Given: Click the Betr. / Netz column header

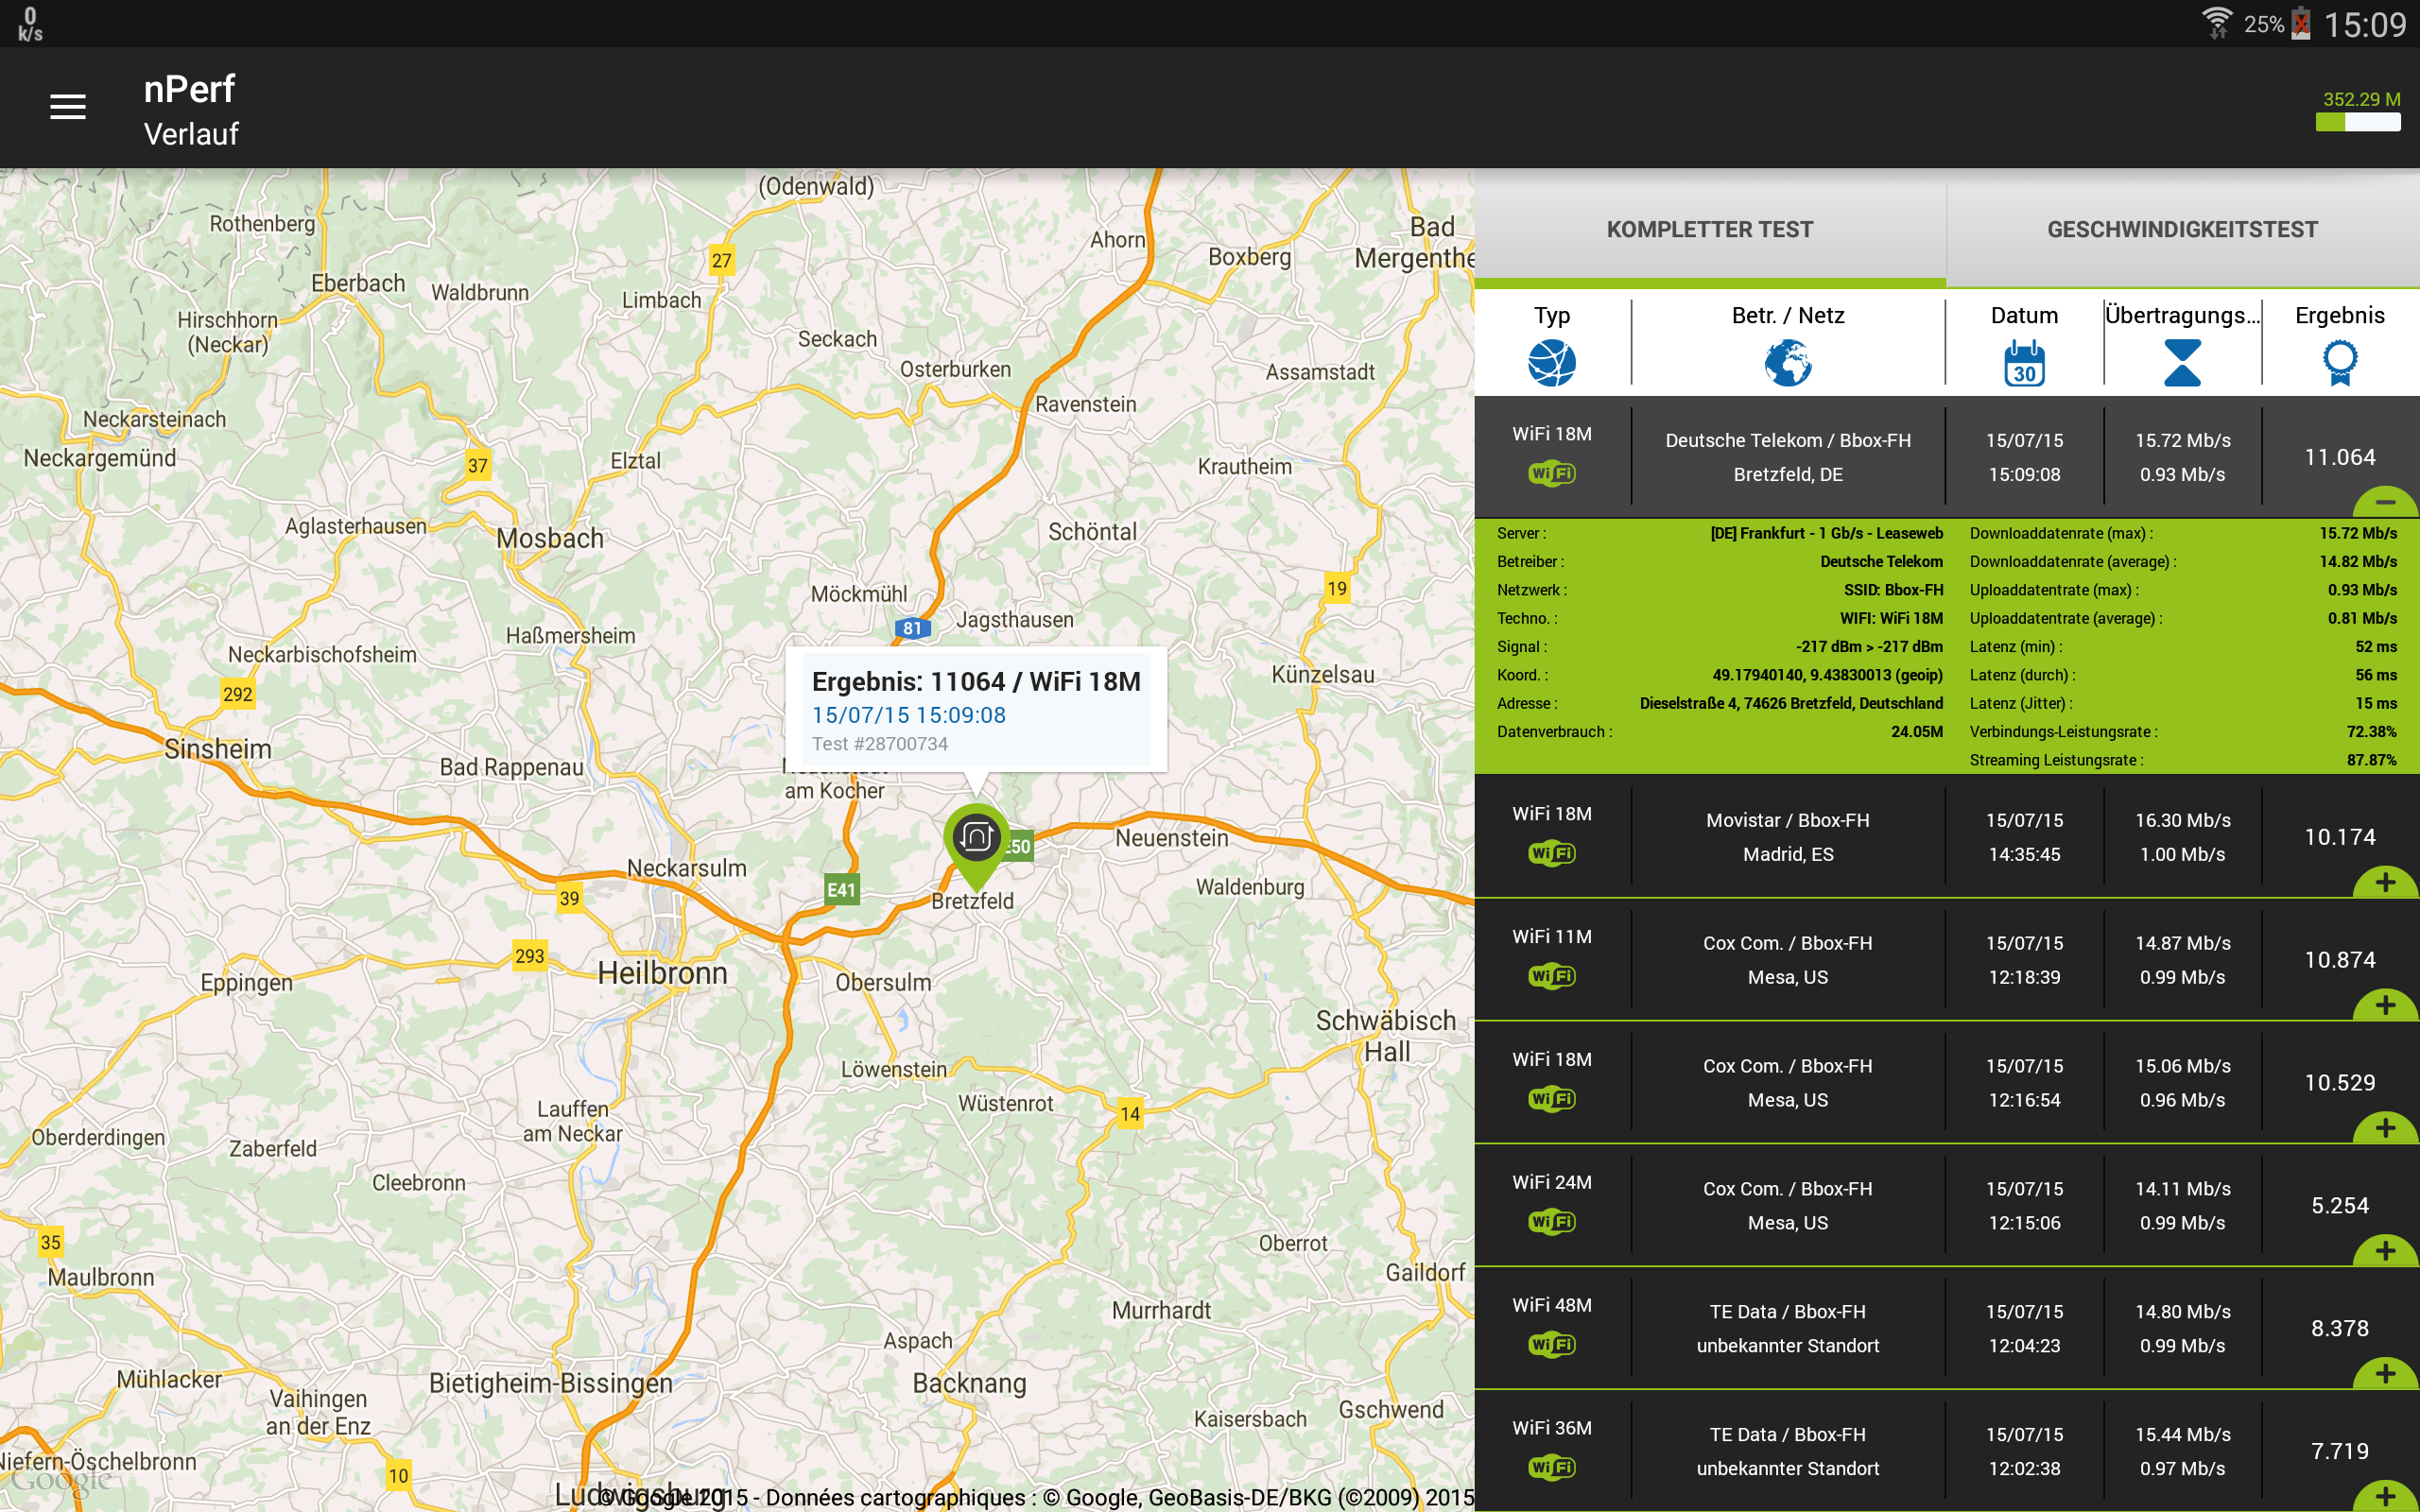Looking at the screenshot, I should pos(1788,316).
